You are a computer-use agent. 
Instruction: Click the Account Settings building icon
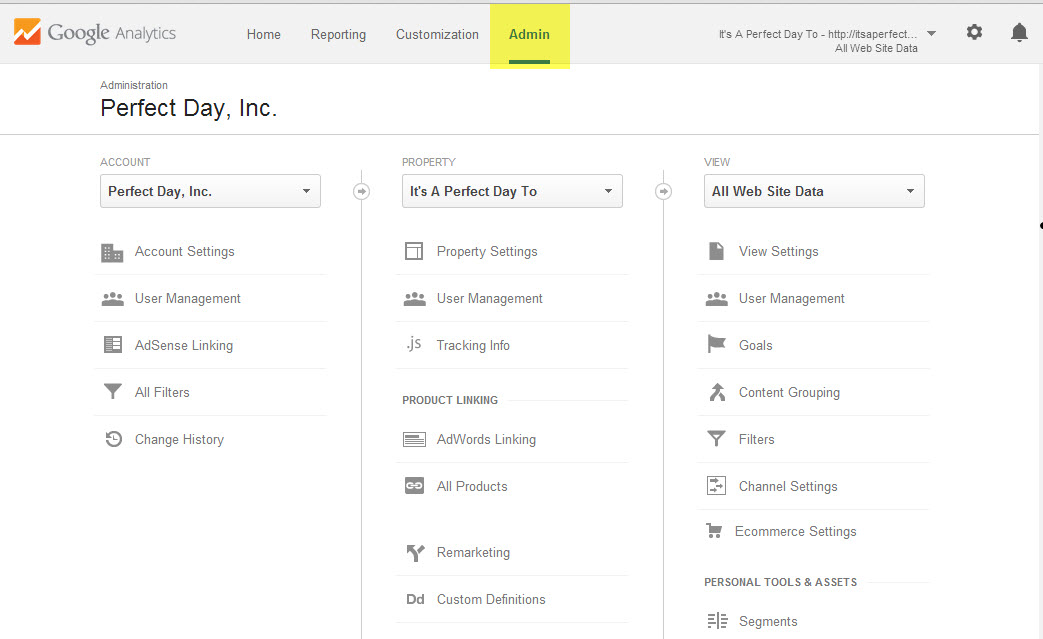(112, 252)
